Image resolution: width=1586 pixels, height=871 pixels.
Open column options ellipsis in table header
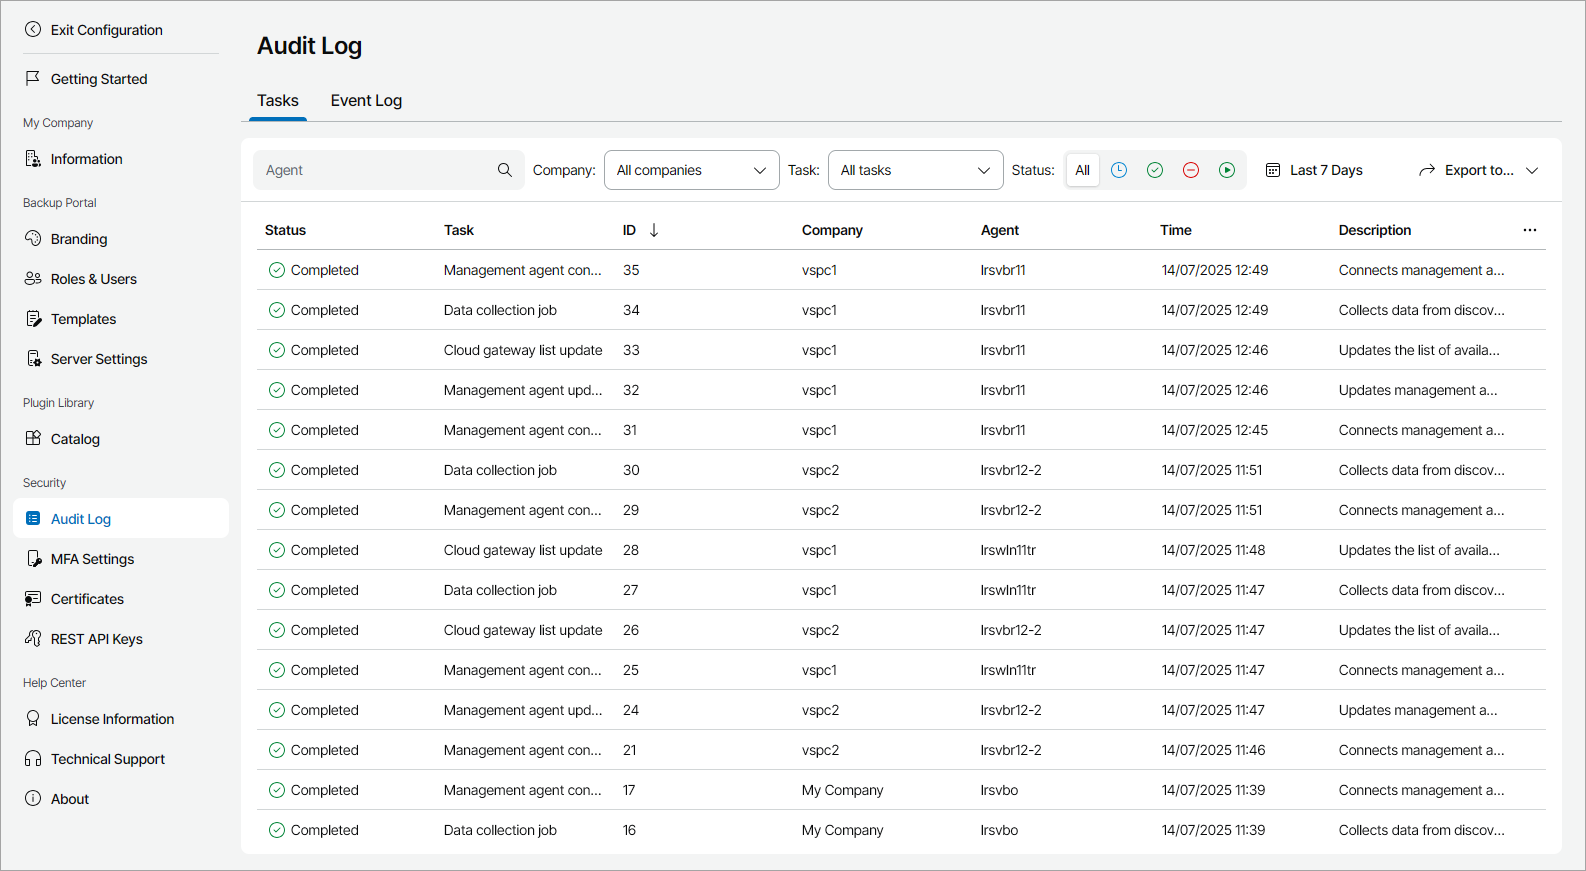click(1529, 230)
